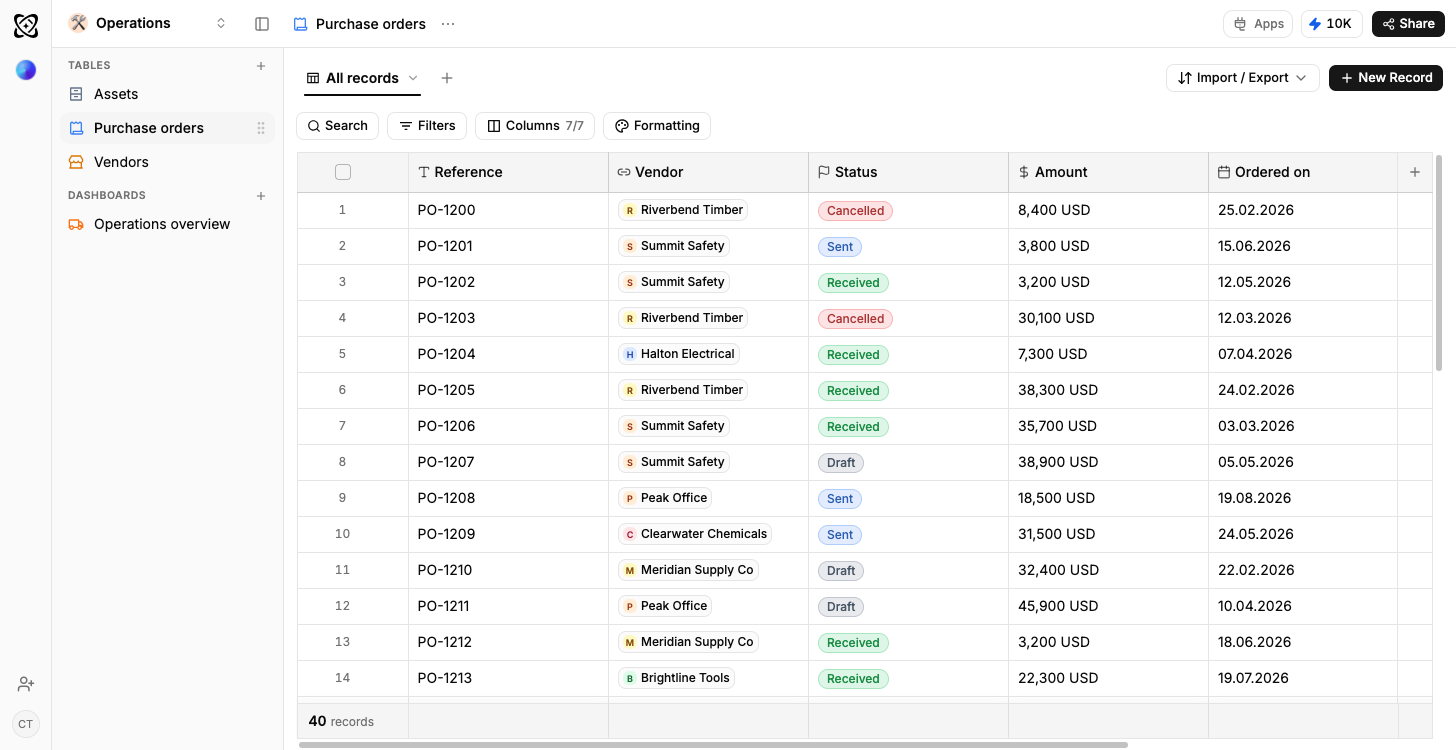This screenshot has width=1456, height=750.
Task: Click the PO-1212 reference cell
Action: pos(508,642)
